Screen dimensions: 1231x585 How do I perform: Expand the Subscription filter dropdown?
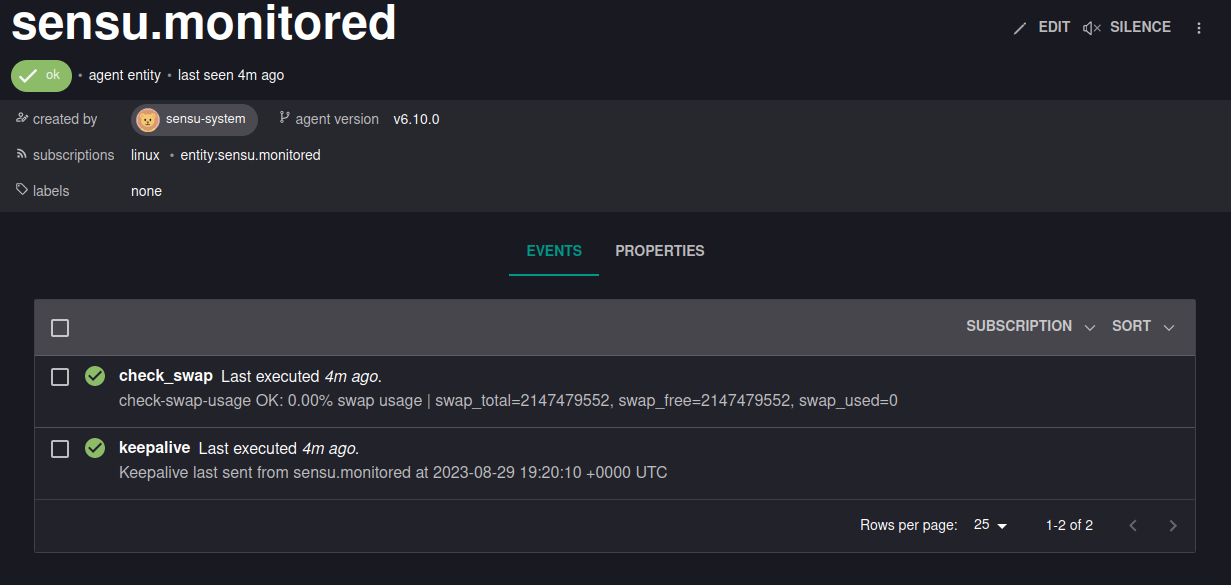click(x=1031, y=326)
